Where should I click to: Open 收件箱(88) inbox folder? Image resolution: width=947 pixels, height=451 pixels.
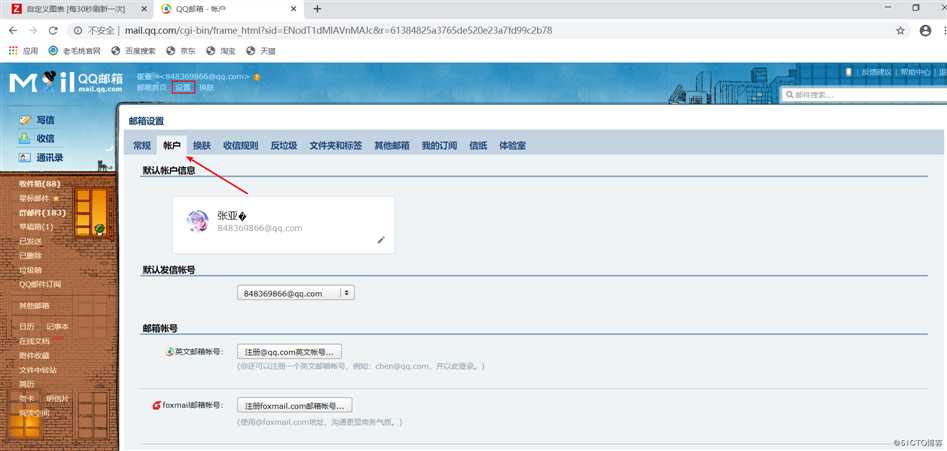[x=39, y=184]
